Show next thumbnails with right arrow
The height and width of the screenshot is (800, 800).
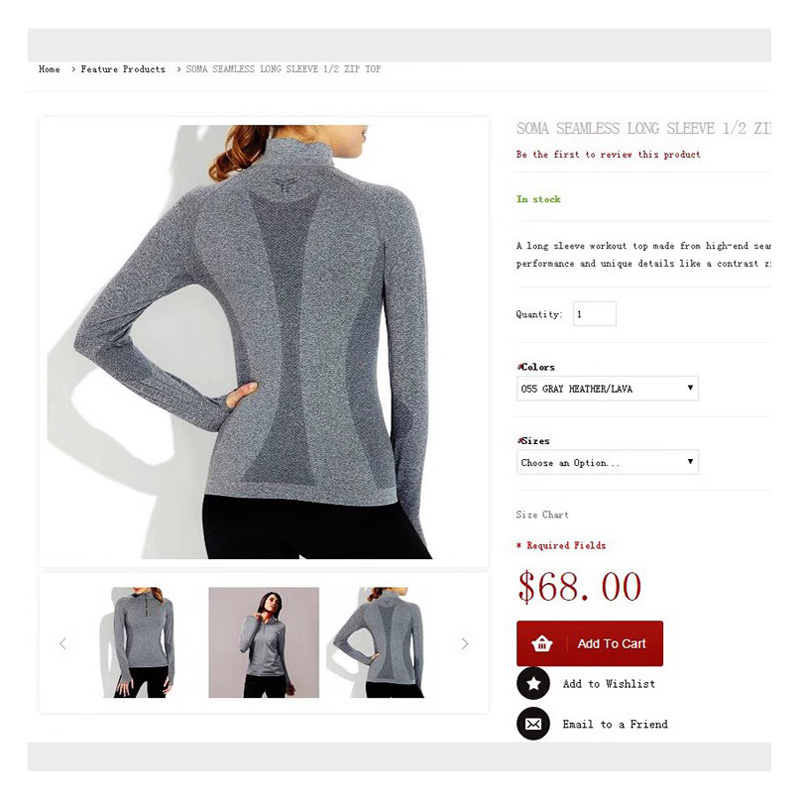(x=465, y=643)
